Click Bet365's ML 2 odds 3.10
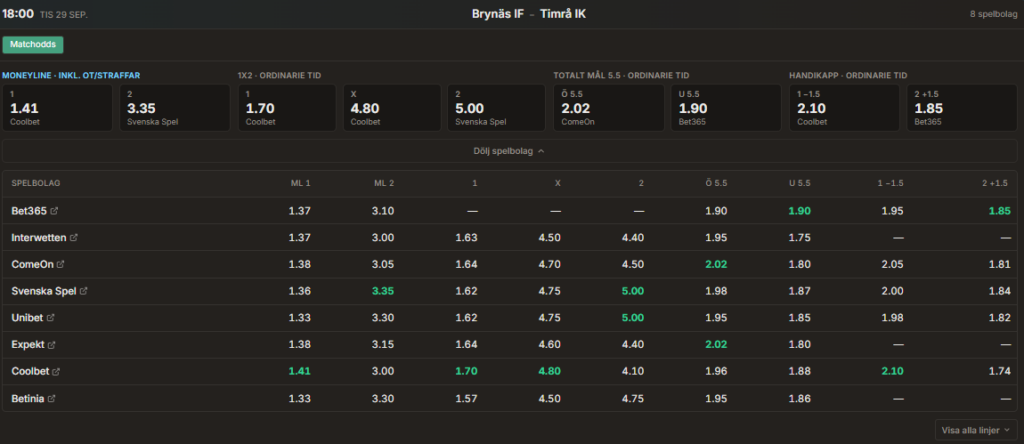 (x=383, y=211)
